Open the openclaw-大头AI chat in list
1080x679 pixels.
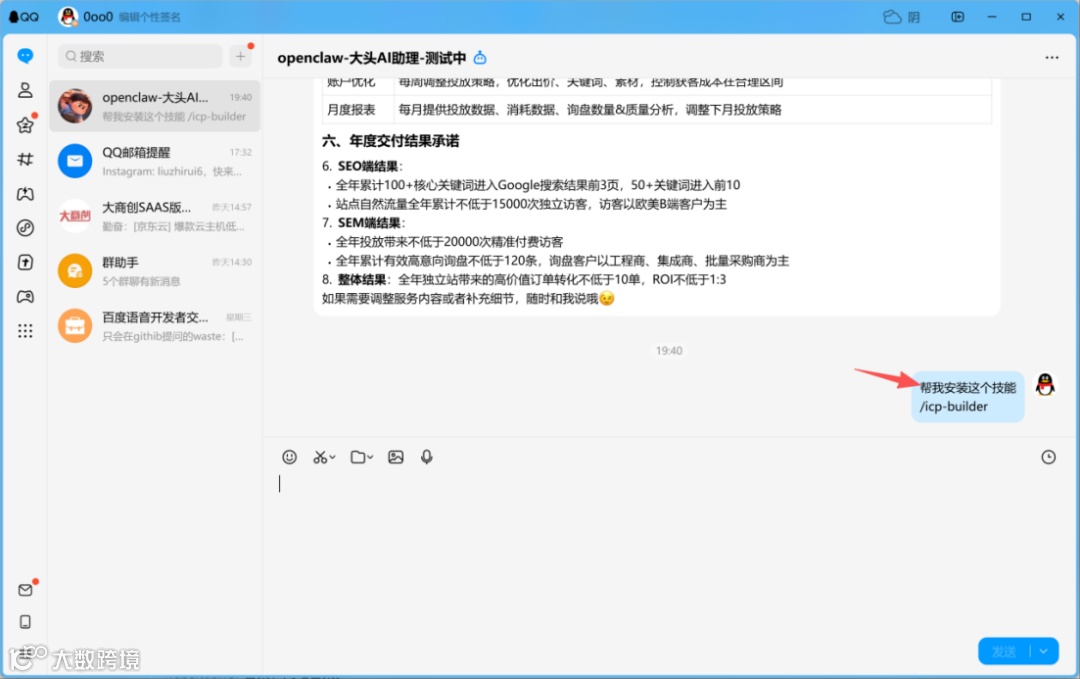155,106
